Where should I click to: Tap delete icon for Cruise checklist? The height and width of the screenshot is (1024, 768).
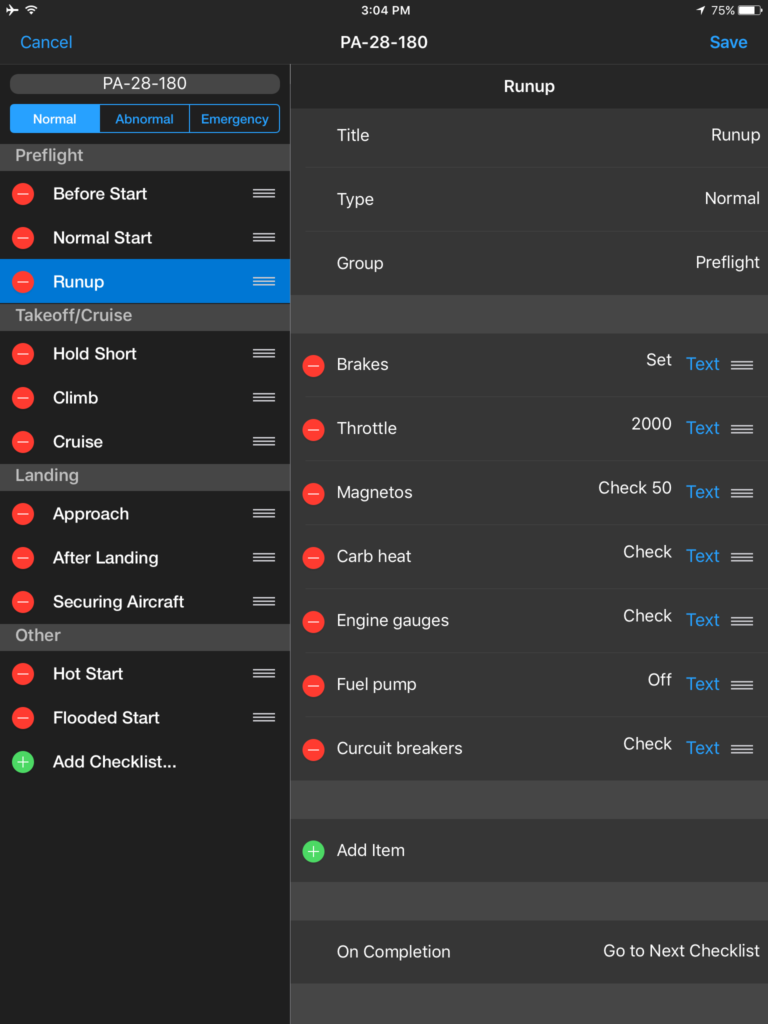pos(23,441)
